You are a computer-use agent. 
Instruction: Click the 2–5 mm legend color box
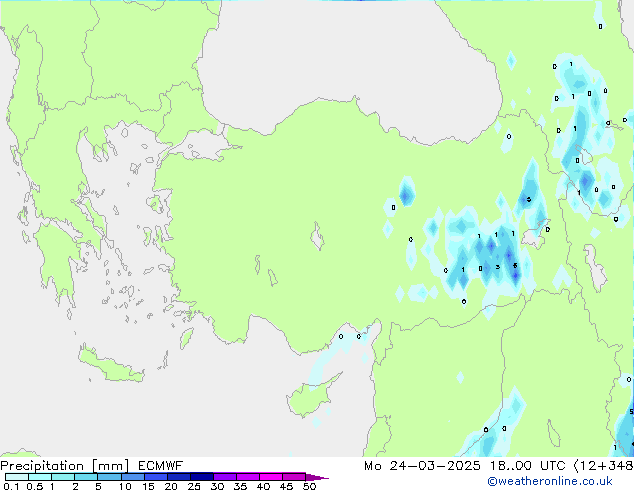pos(86,477)
